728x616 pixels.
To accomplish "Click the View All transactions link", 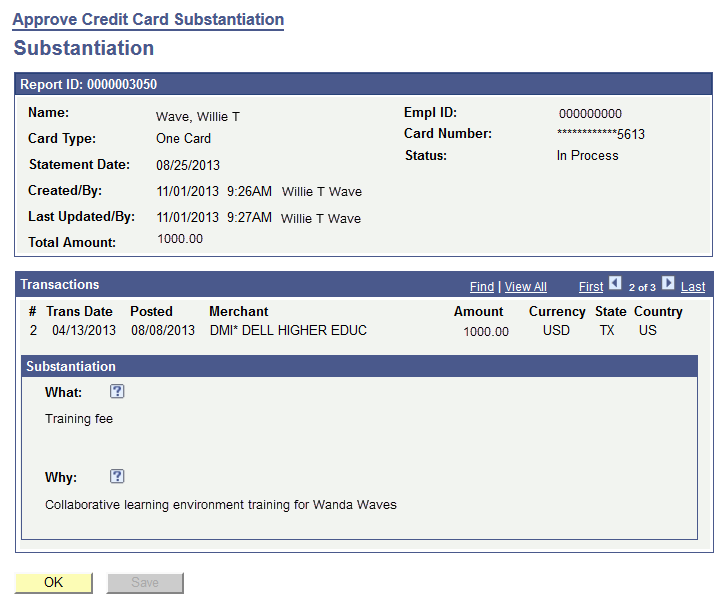I will pos(525,287).
